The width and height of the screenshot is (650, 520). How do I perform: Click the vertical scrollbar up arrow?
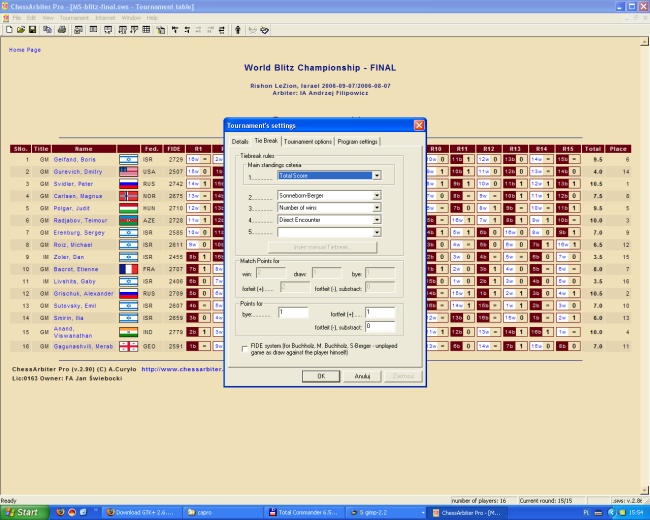[x=645, y=42]
